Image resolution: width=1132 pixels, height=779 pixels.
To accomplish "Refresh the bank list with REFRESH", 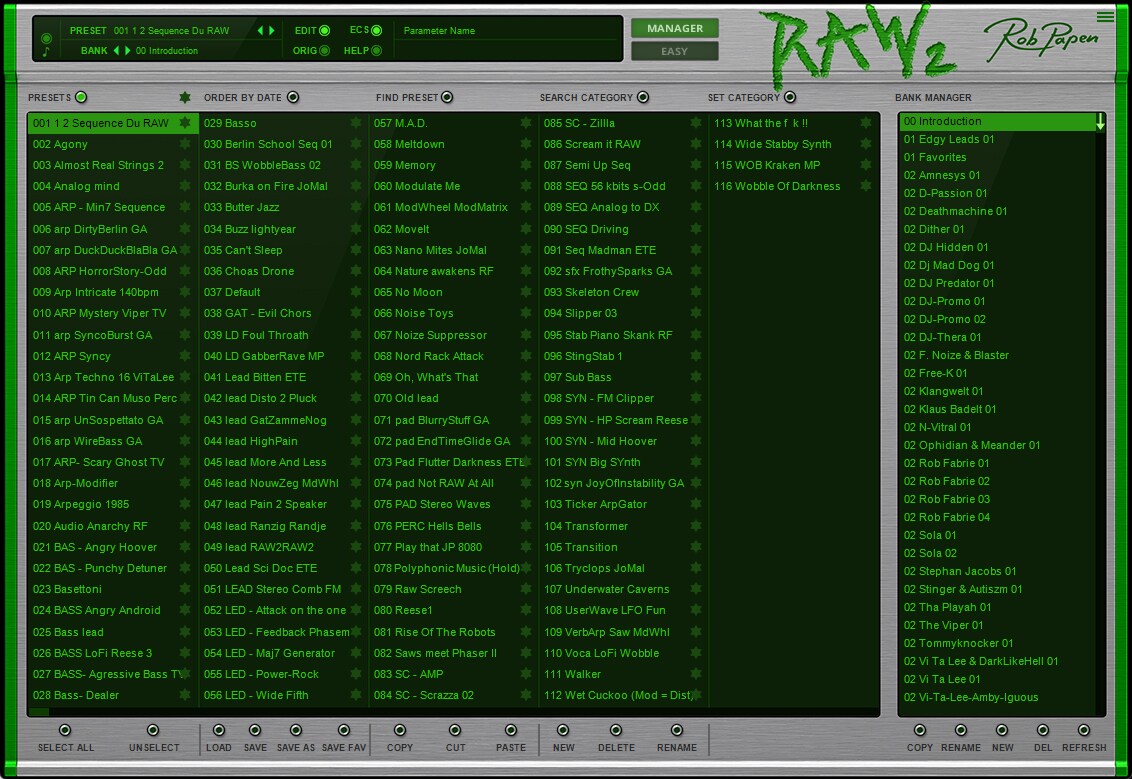I will point(1084,730).
